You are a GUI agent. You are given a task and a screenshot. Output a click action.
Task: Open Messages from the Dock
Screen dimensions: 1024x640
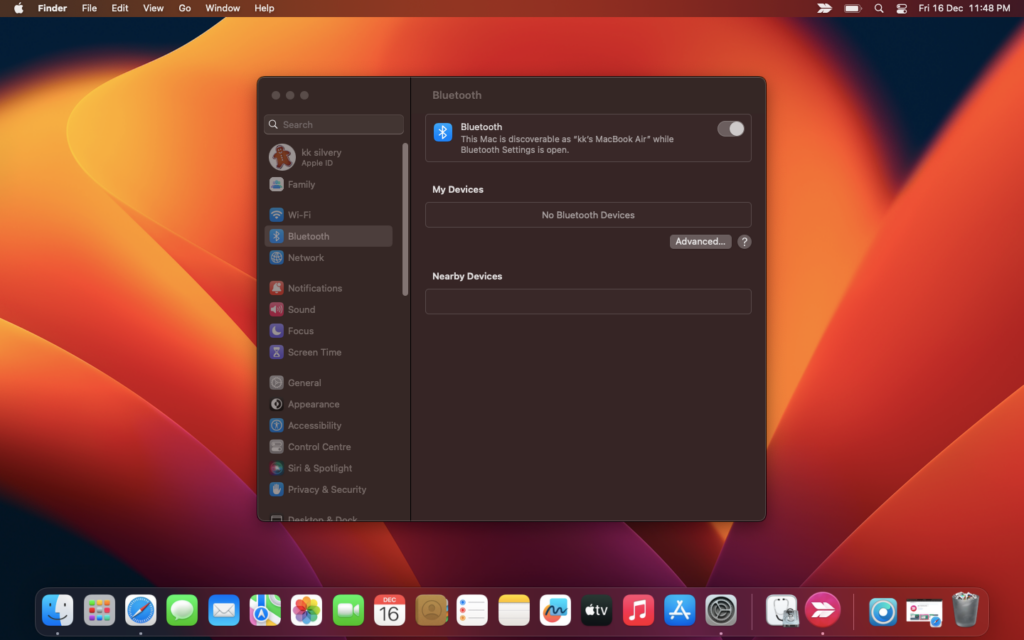pyautogui.click(x=182, y=611)
